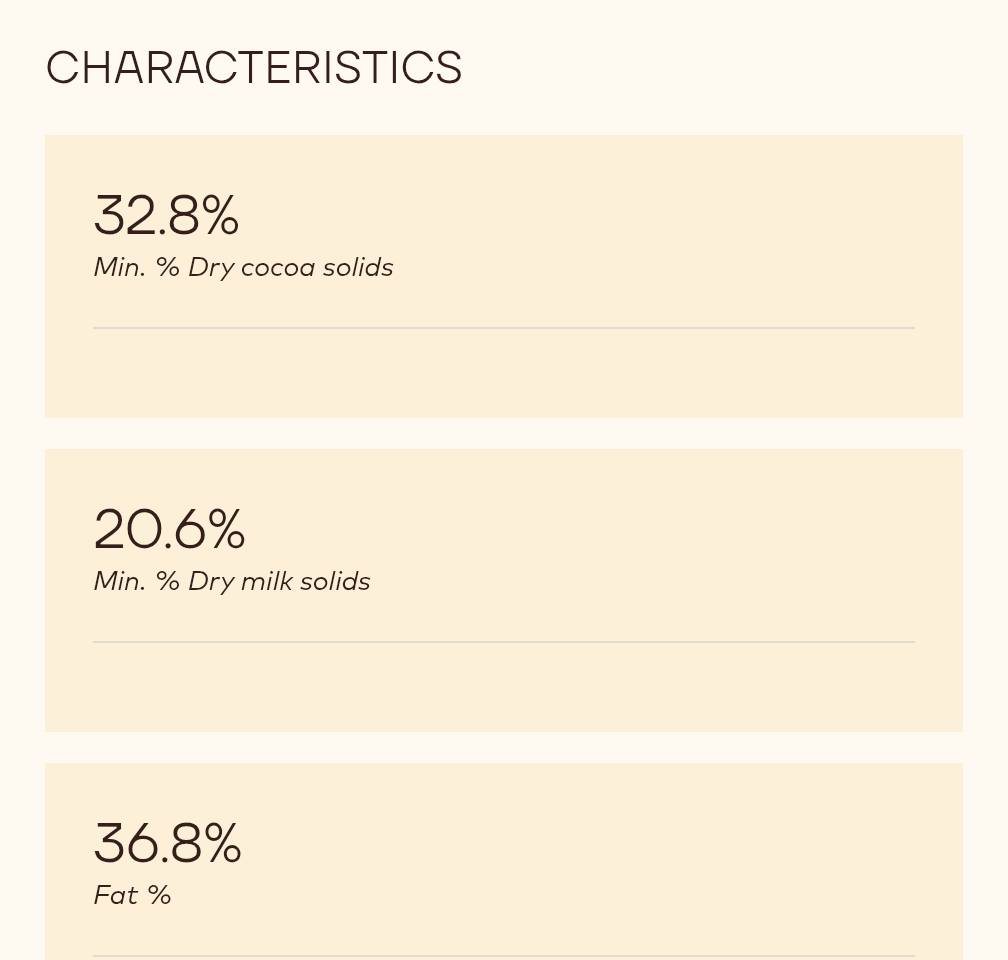Click the gap between cocoa and milk cards

tap(504, 433)
